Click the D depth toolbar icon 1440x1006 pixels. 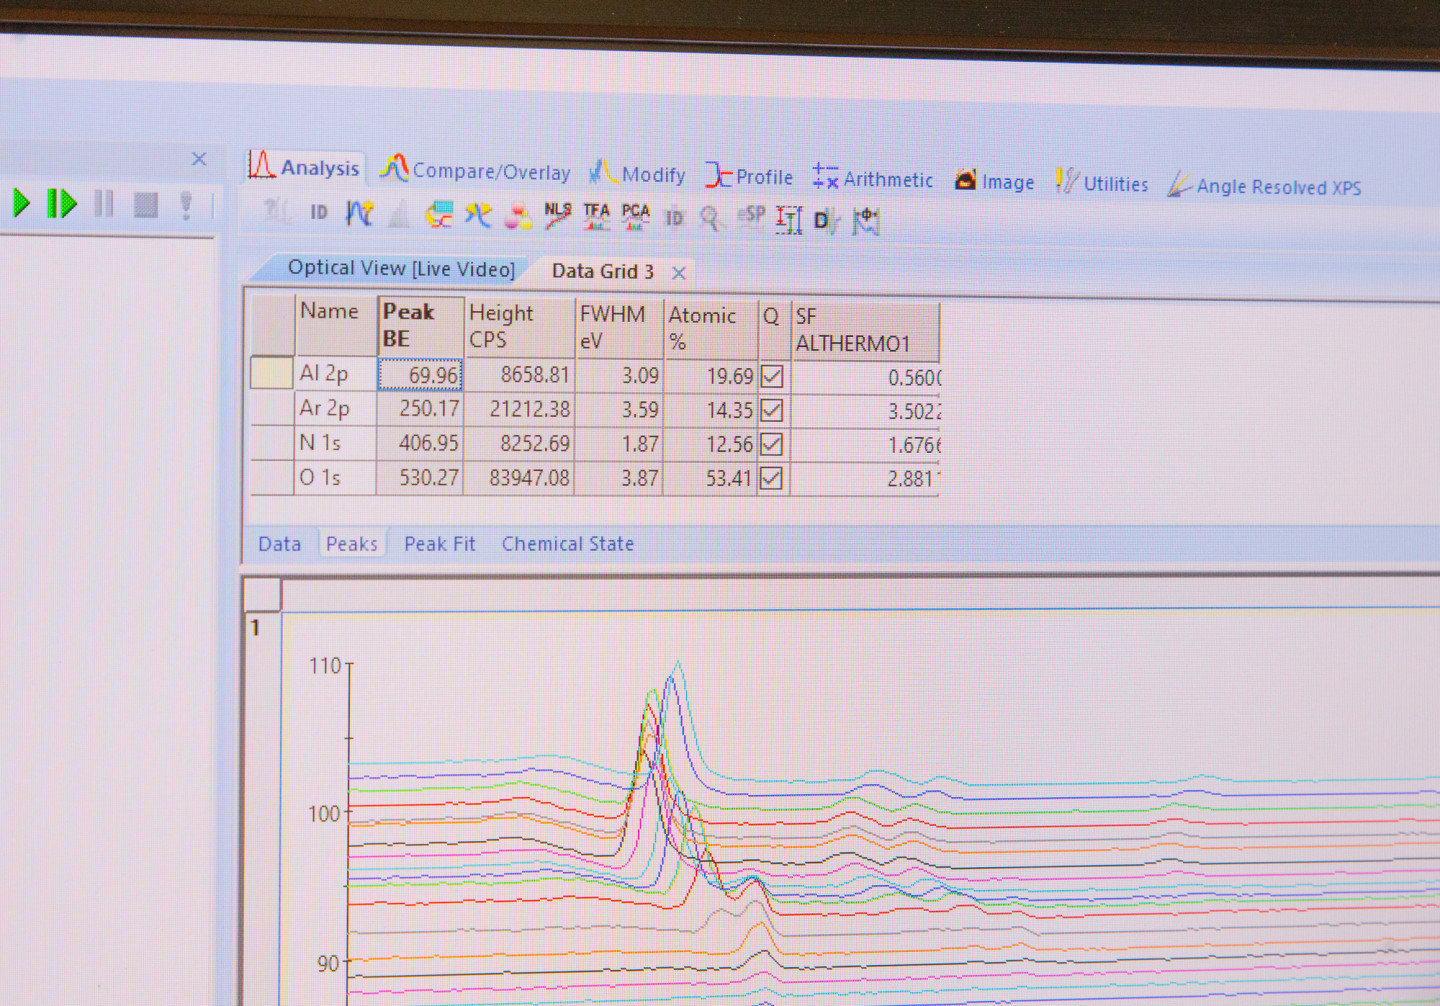click(x=824, y=221)
